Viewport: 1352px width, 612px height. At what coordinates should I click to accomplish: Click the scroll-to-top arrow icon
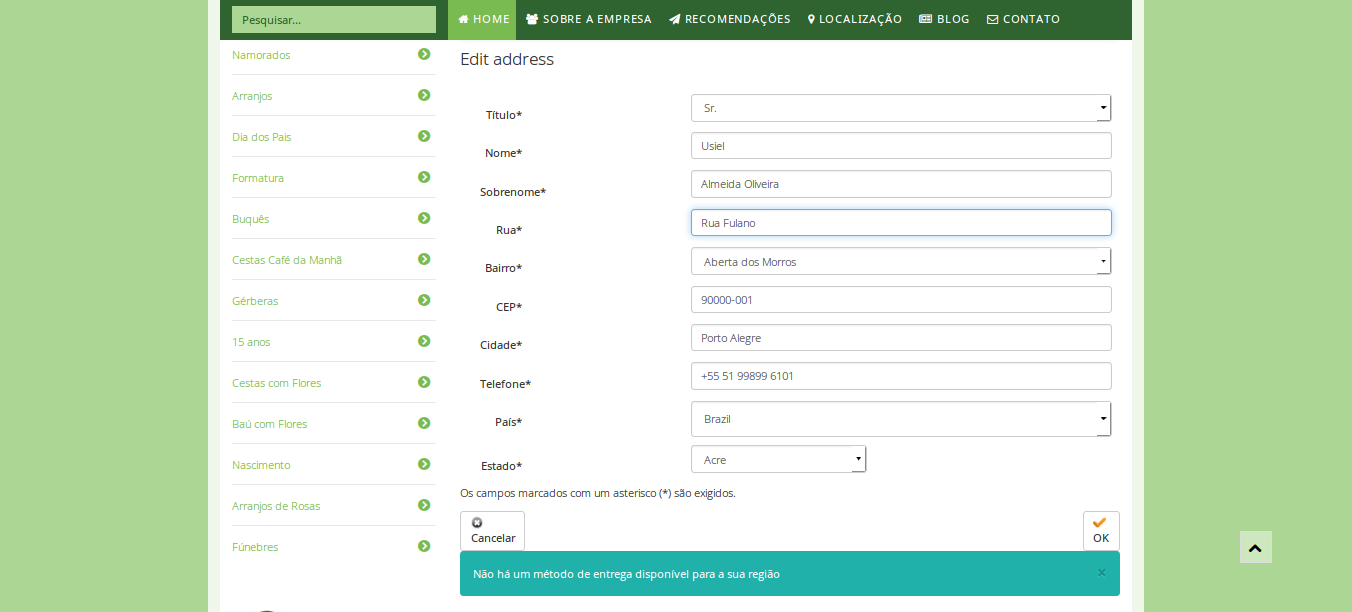pyautogui.click(x=1256, y=547)
